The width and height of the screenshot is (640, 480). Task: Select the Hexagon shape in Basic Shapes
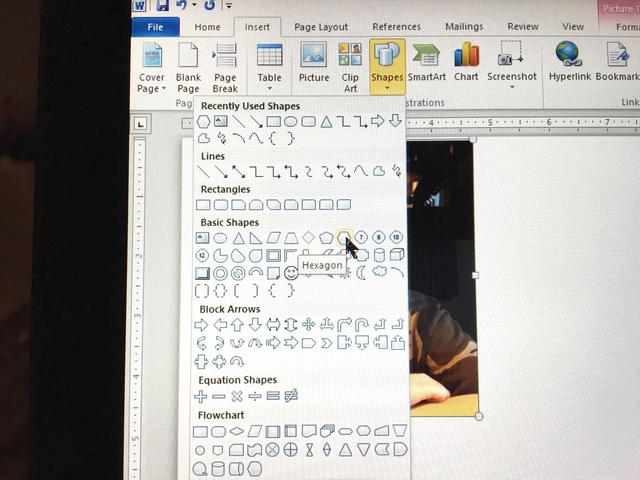[x=344, y=237]
